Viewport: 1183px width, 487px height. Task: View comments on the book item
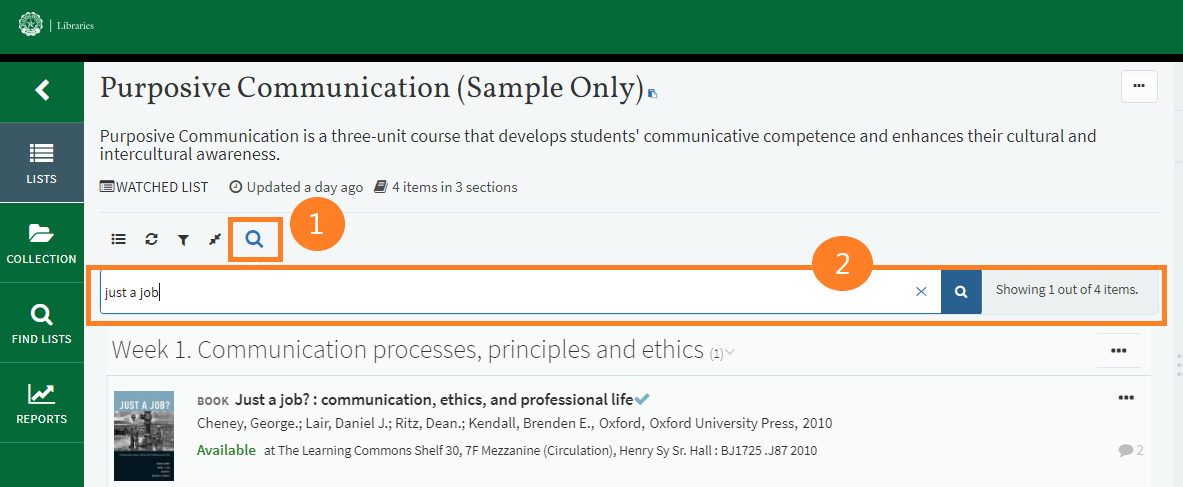[1130, 451]
